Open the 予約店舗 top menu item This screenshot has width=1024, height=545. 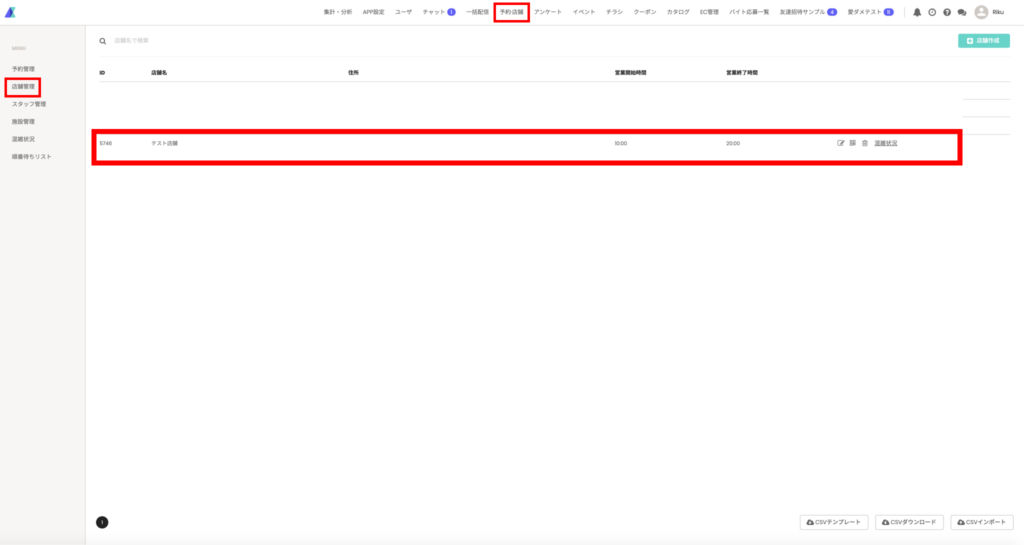[x=511, y=12]
